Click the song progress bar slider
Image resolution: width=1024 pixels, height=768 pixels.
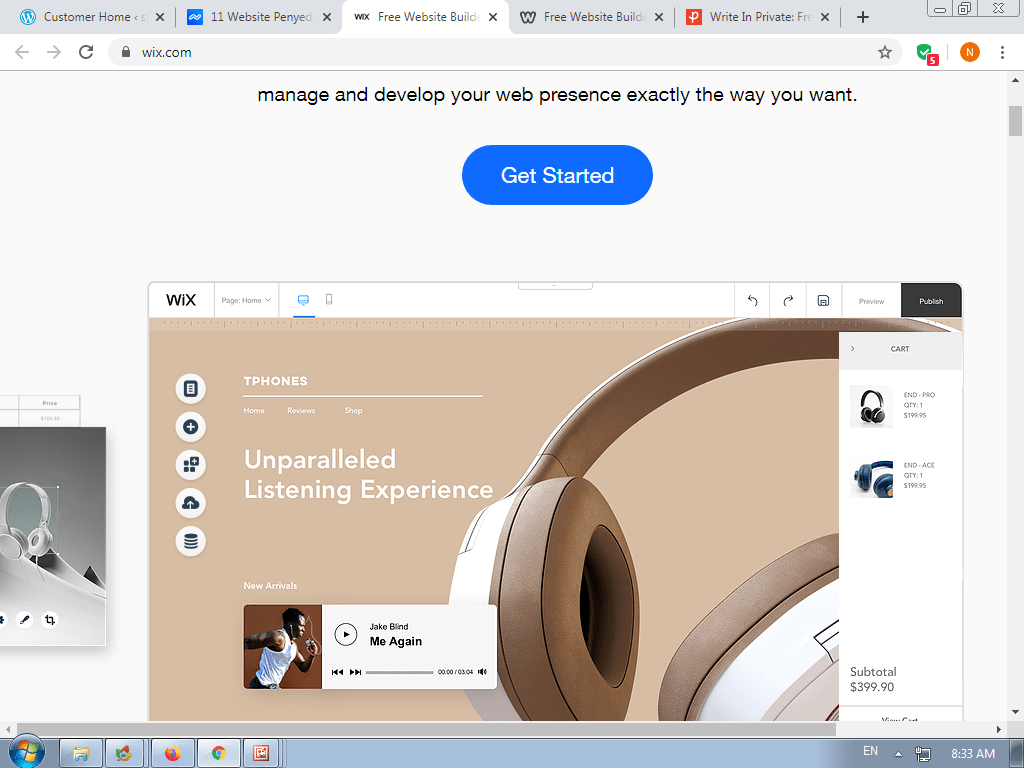pyautogui.click(x=399, y=672)
